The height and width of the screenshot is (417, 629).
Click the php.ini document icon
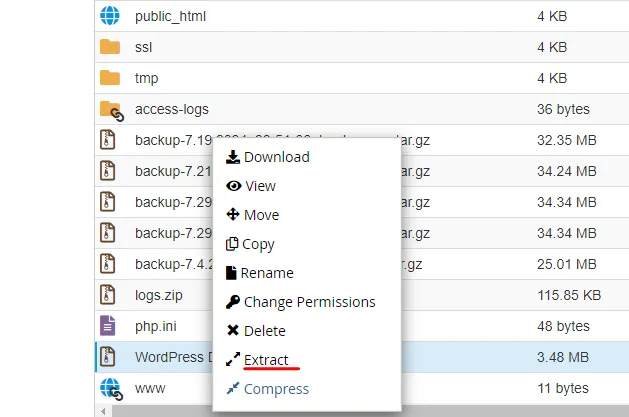pos(108,326)
